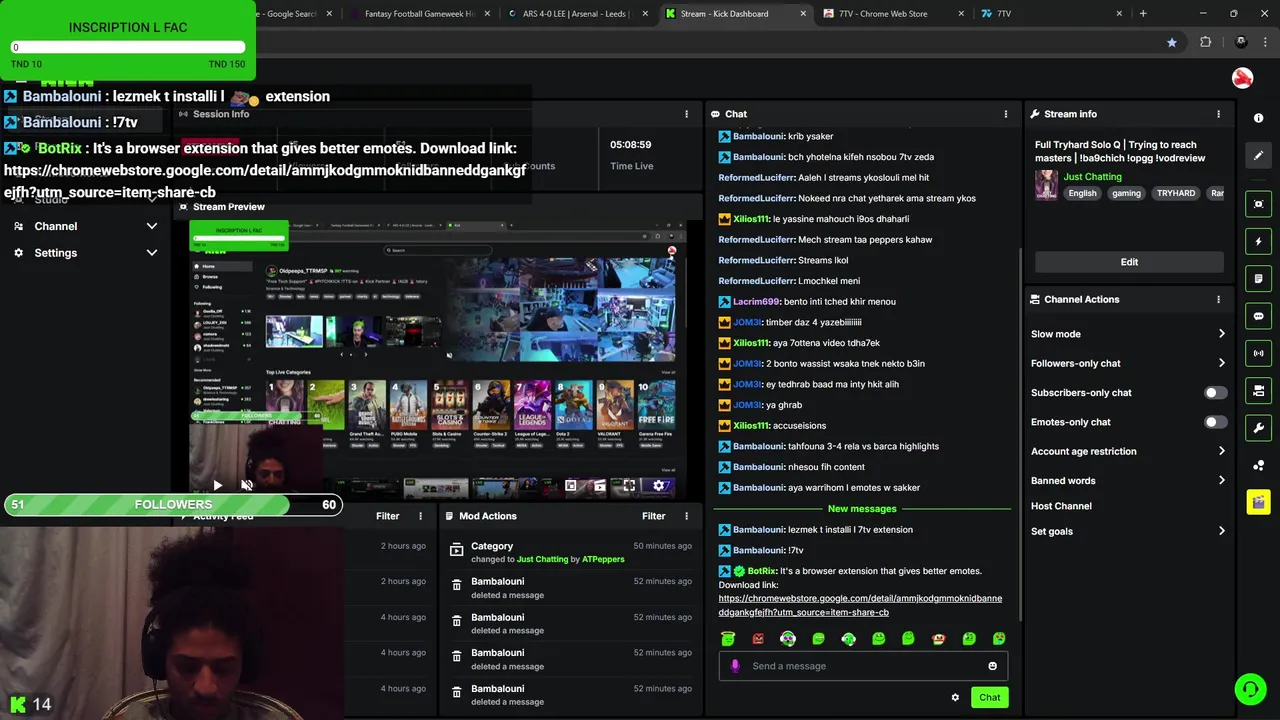Open a new browser tab

[1143, 14]
